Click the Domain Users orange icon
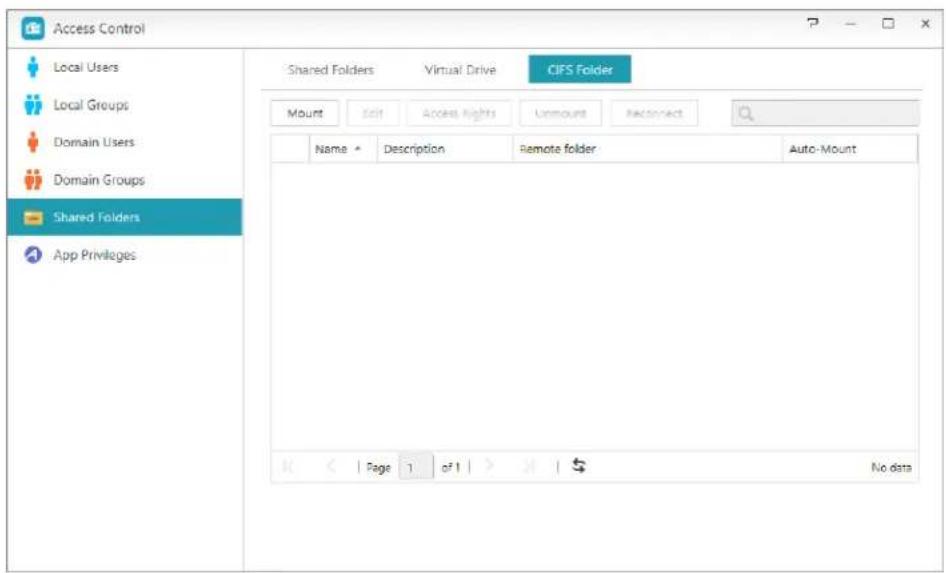Image resolution: width=946 pixels, height=573 pixels. point(33,142)
